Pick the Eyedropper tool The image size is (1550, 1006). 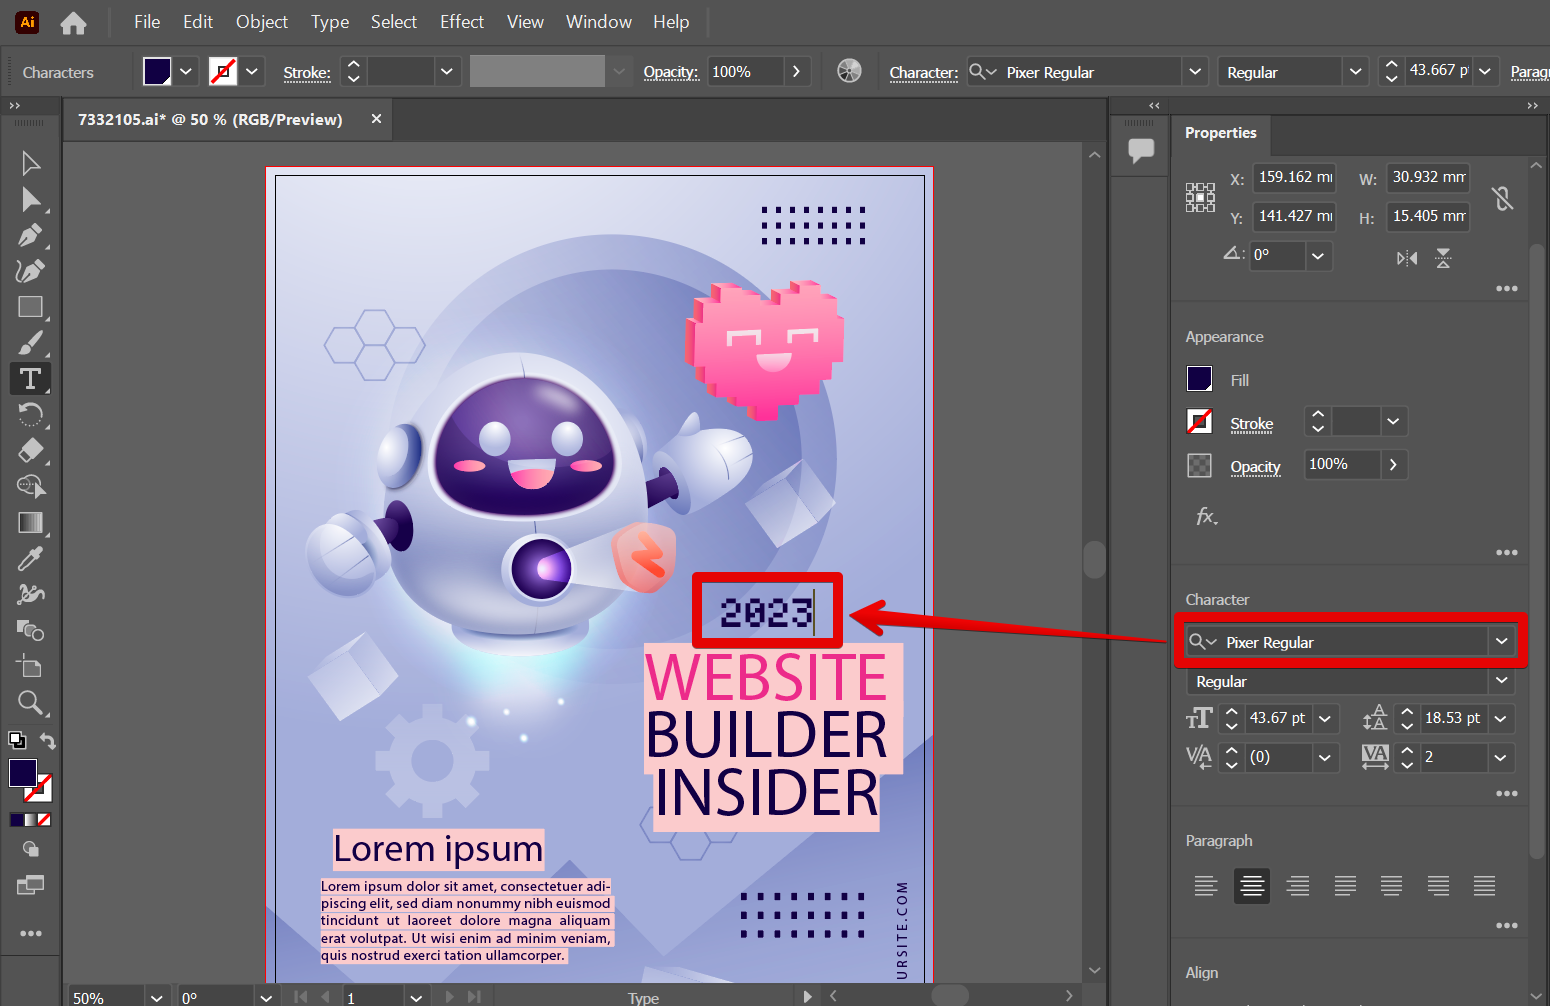pyautogui.click(x=30, y=558)
